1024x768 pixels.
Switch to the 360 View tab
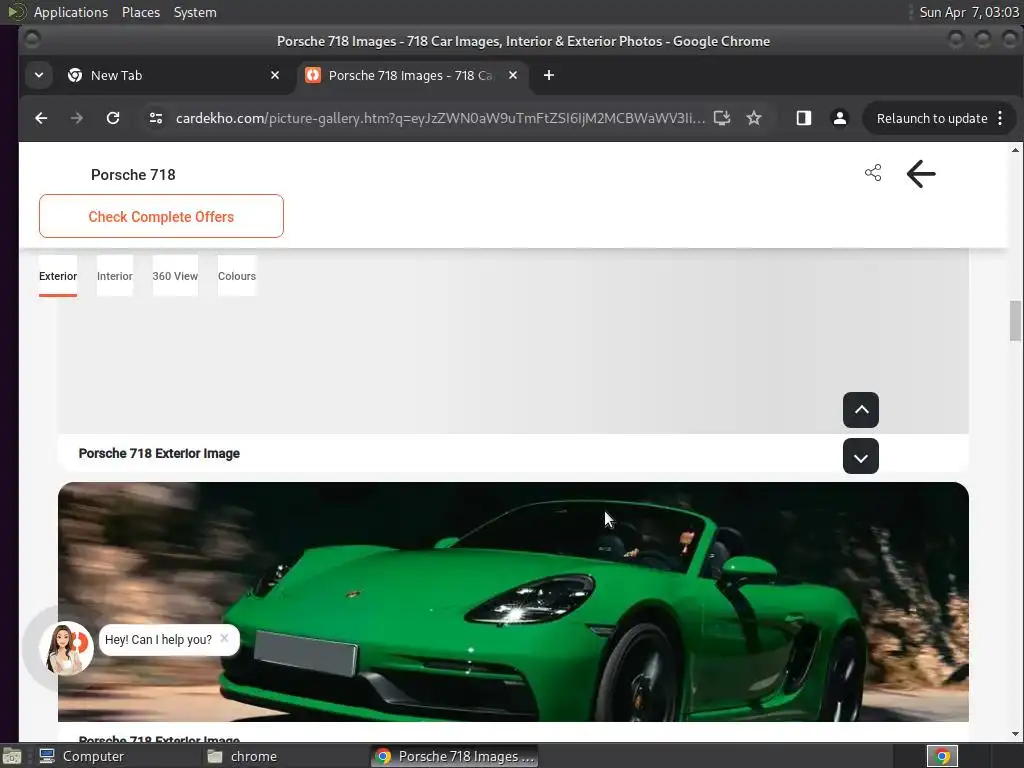175,276
